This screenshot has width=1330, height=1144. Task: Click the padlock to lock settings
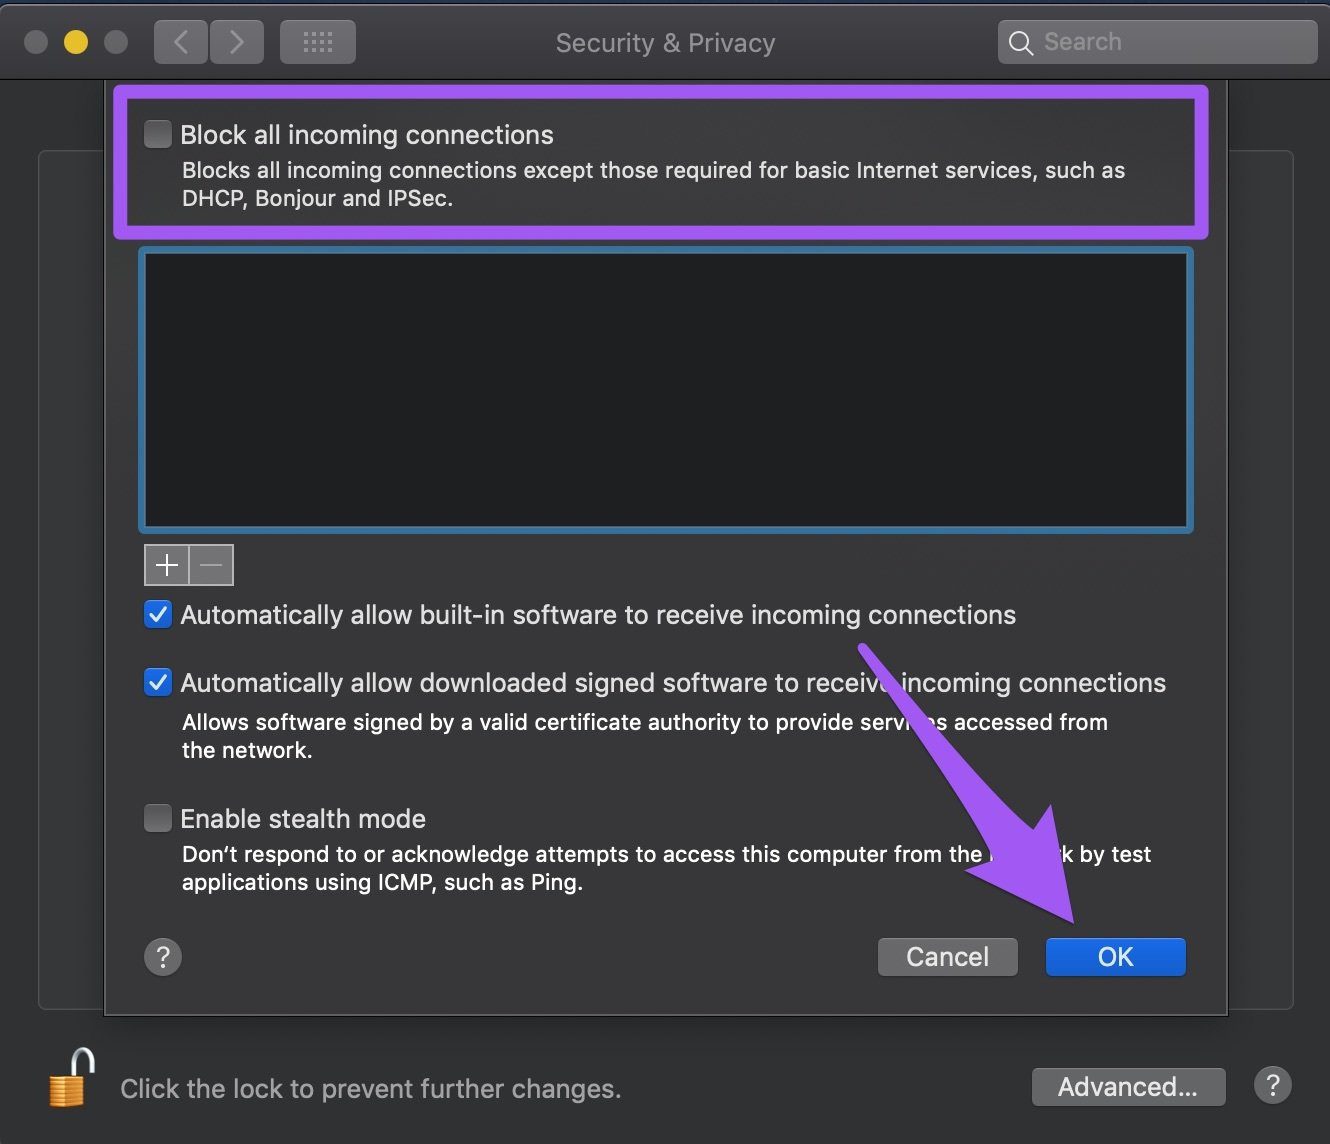coord(71,1078)
